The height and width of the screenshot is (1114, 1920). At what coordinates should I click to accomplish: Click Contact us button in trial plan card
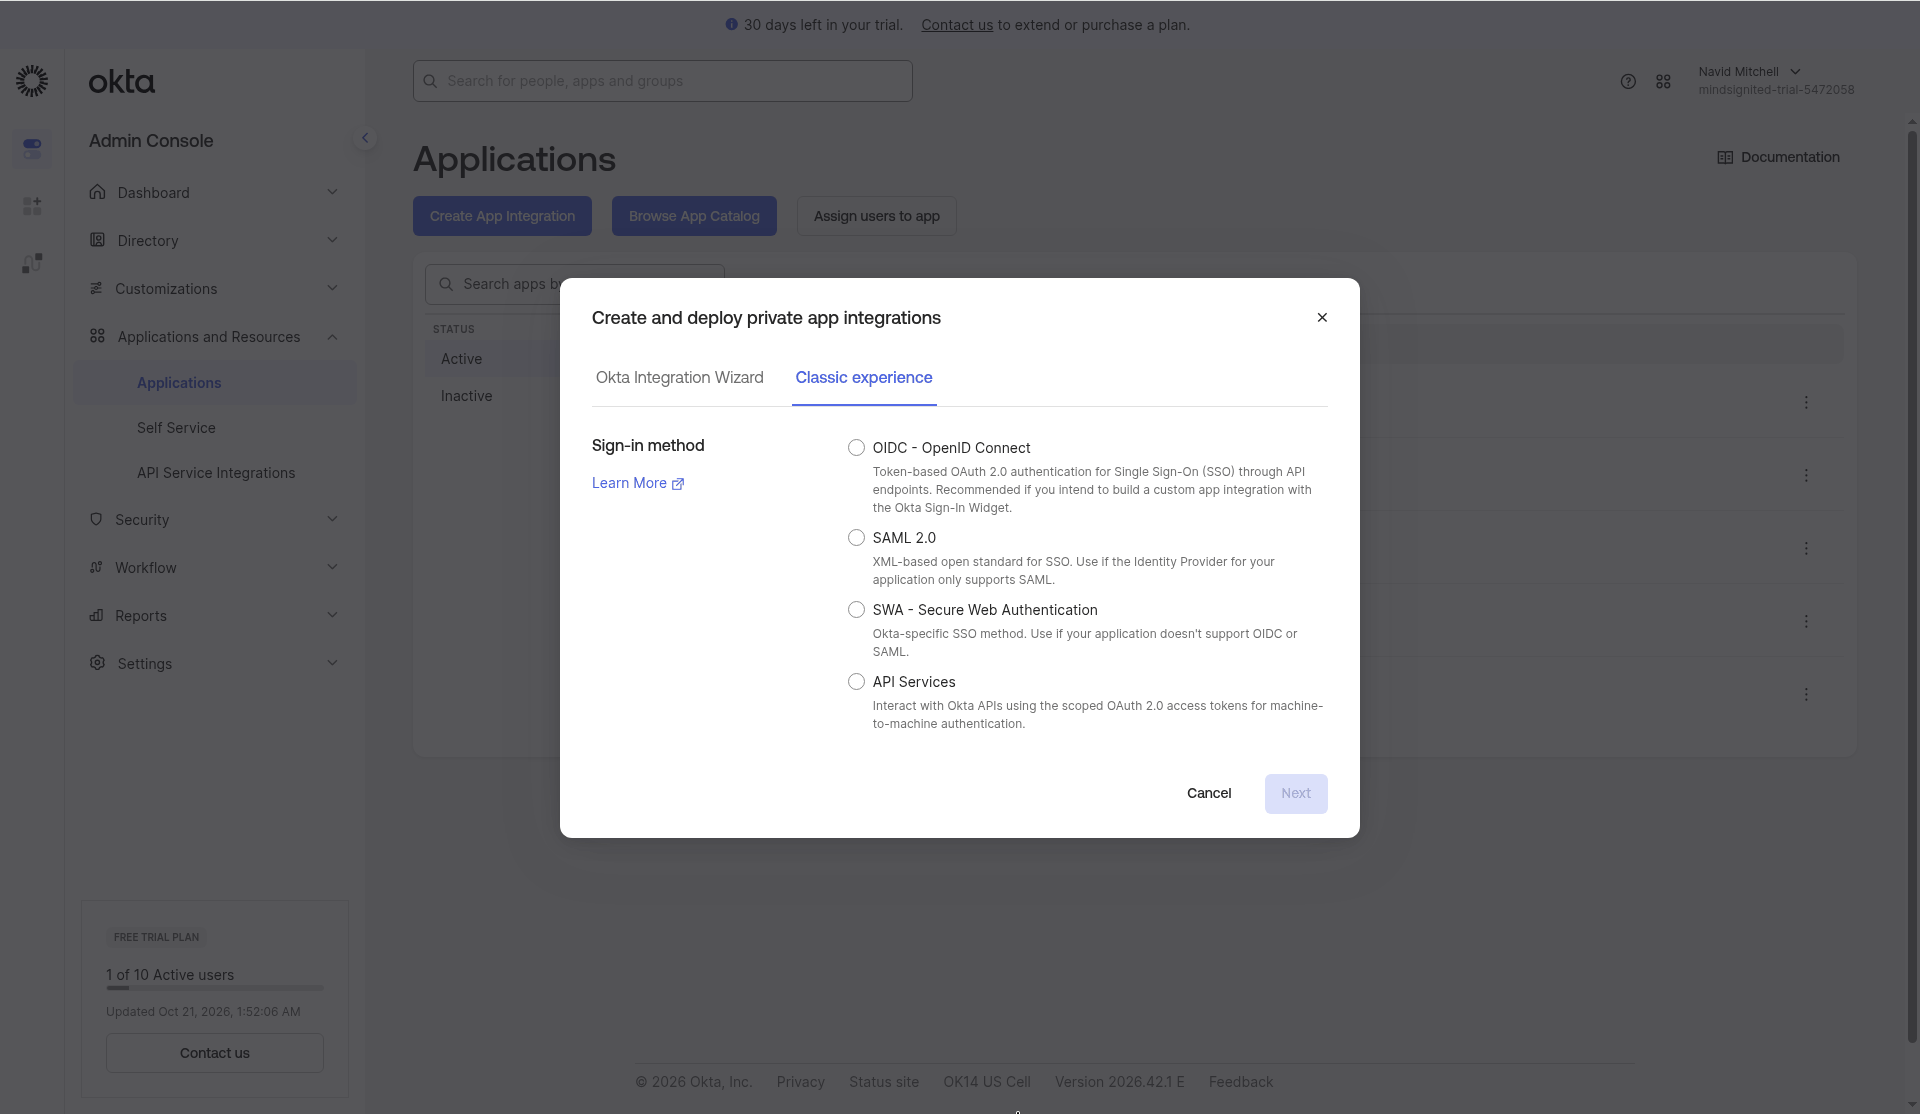coord(214,1053)
